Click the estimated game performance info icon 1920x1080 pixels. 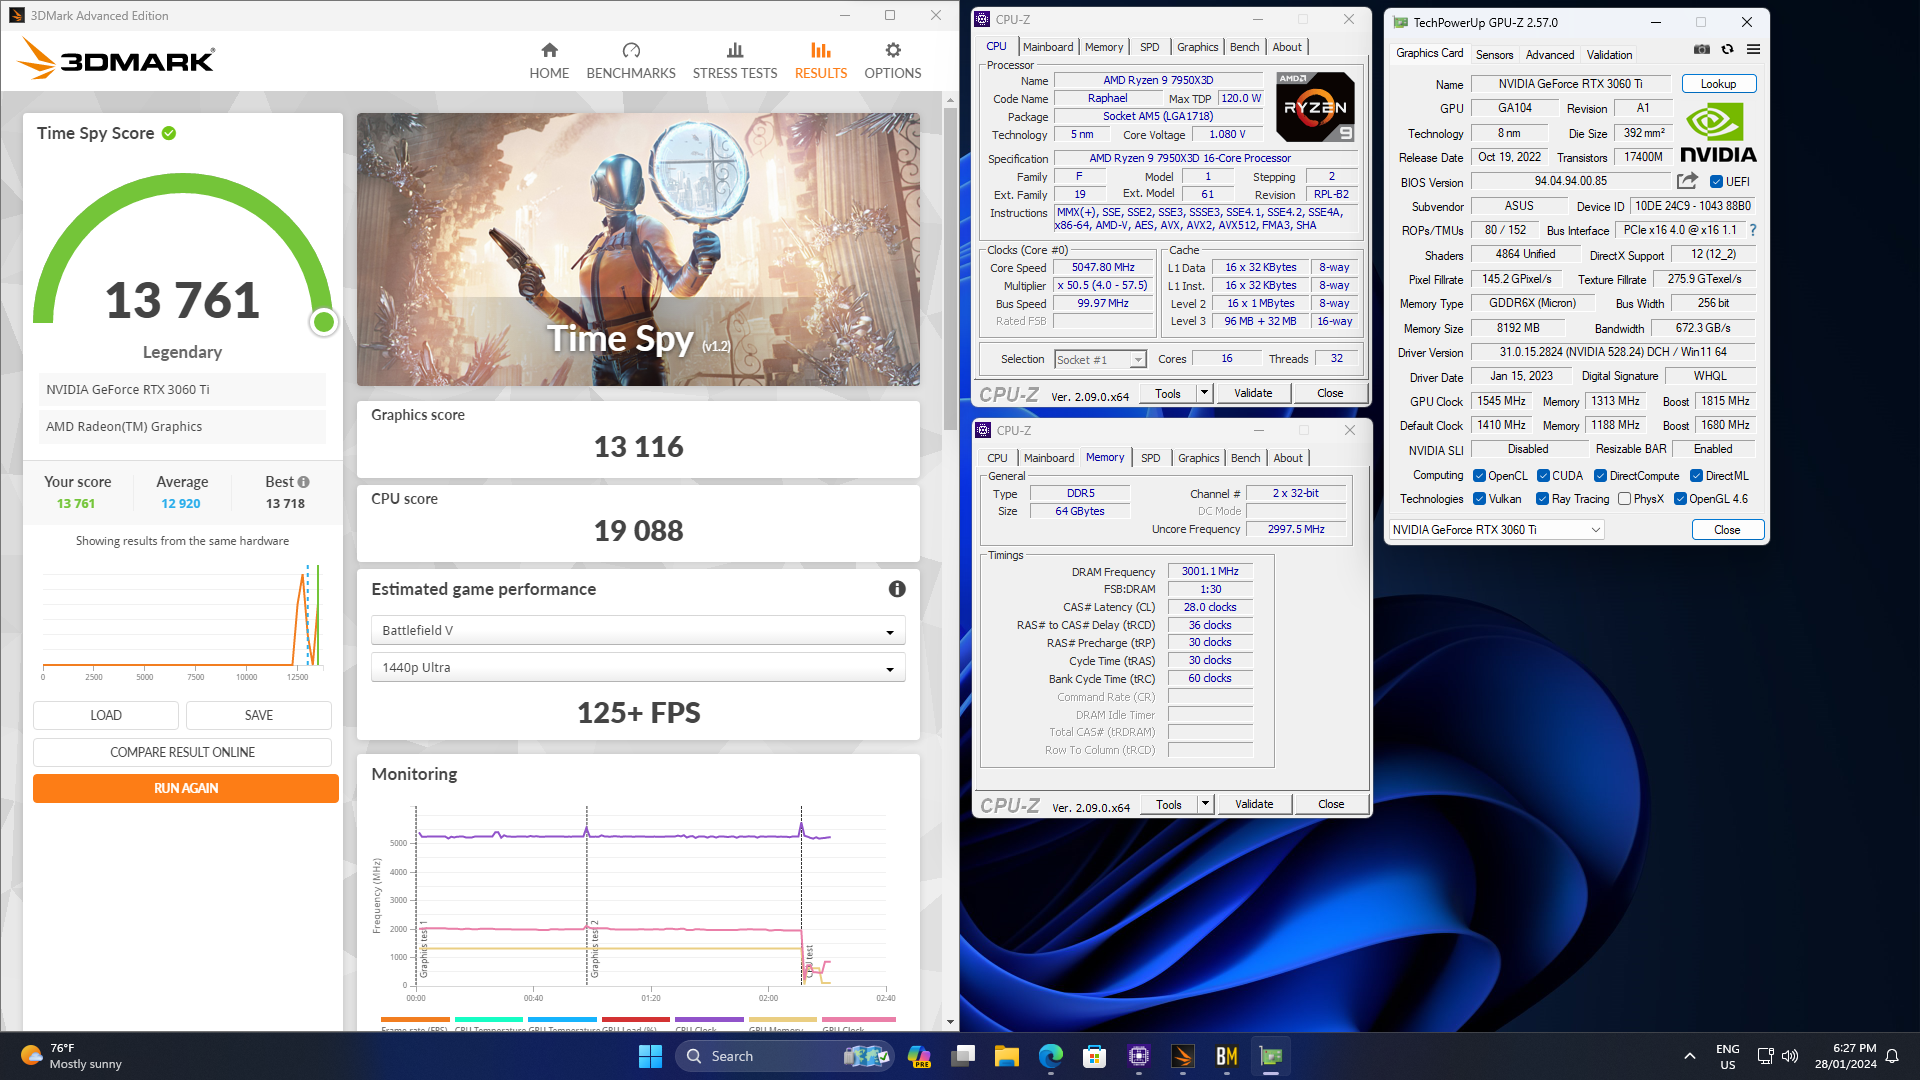(897, 589)
